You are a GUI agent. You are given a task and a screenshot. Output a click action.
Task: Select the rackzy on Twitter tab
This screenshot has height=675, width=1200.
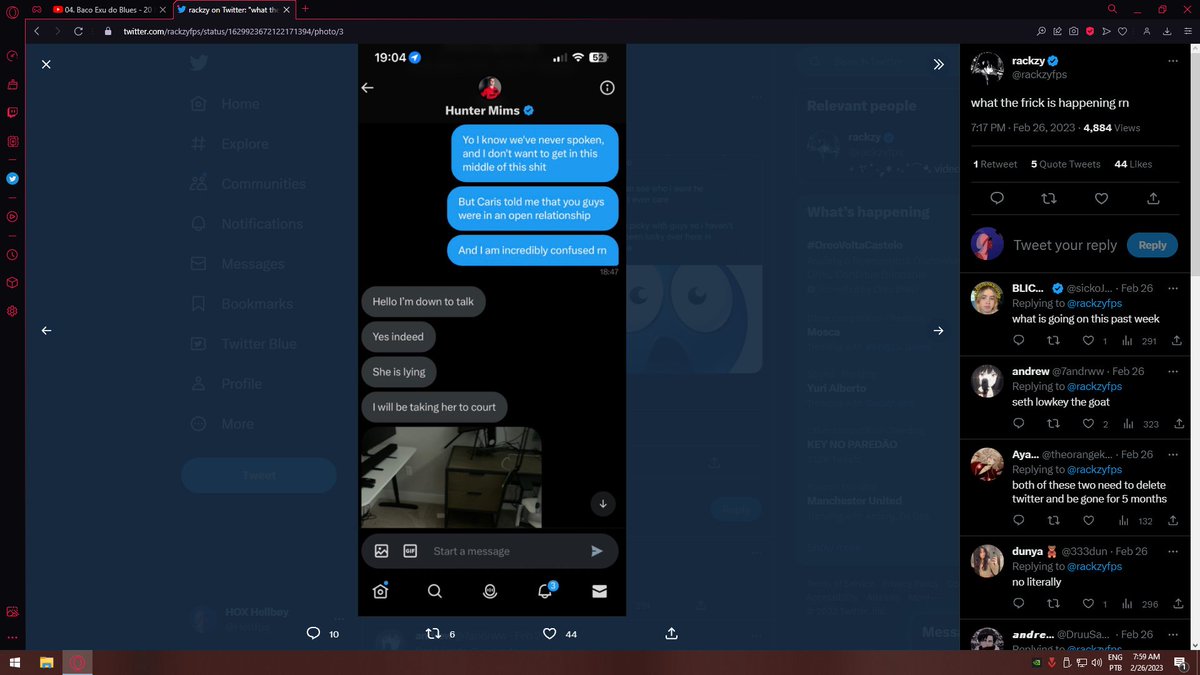(235, 9)
